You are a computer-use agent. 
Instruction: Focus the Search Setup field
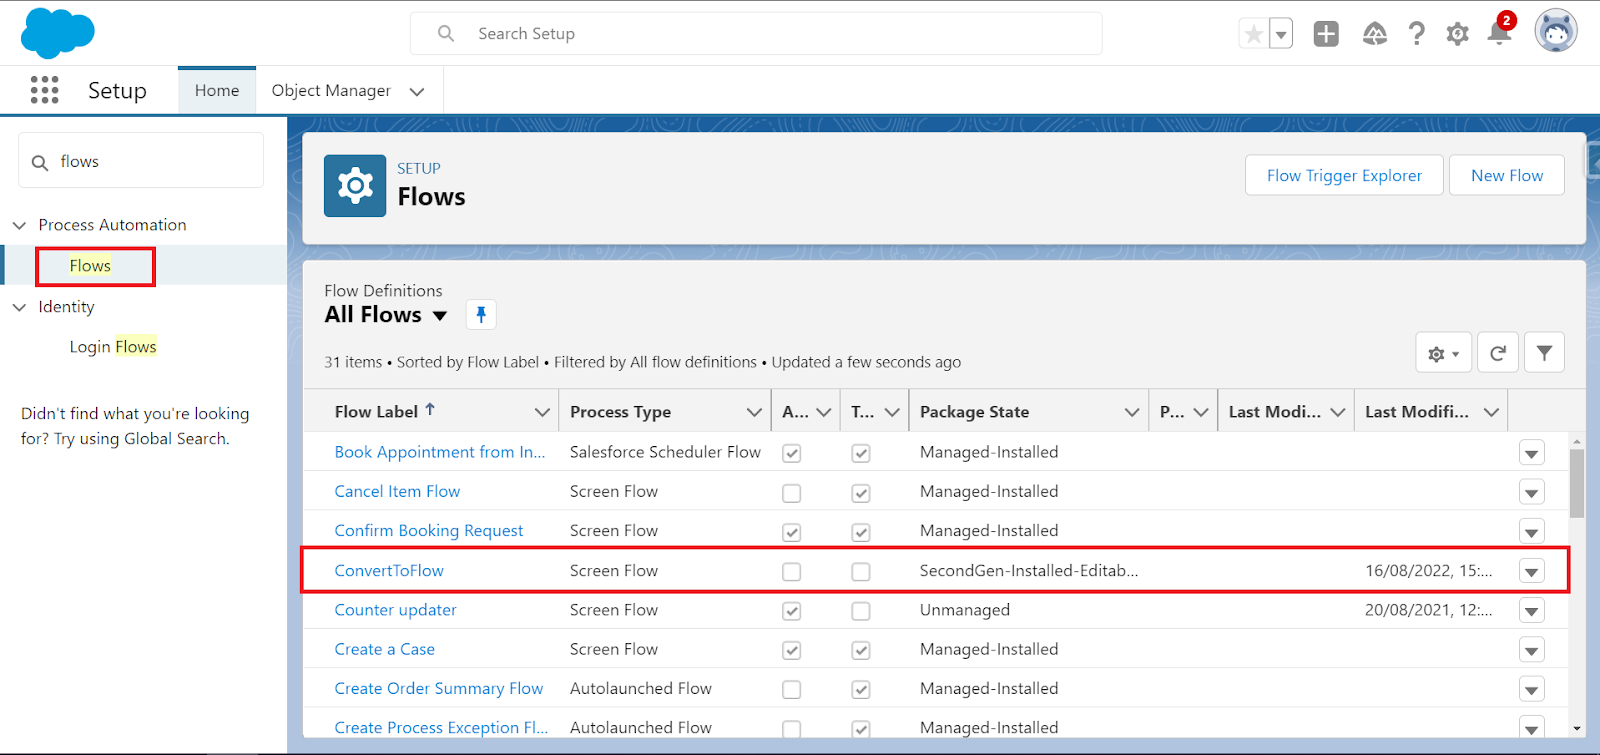pos(756,34)
